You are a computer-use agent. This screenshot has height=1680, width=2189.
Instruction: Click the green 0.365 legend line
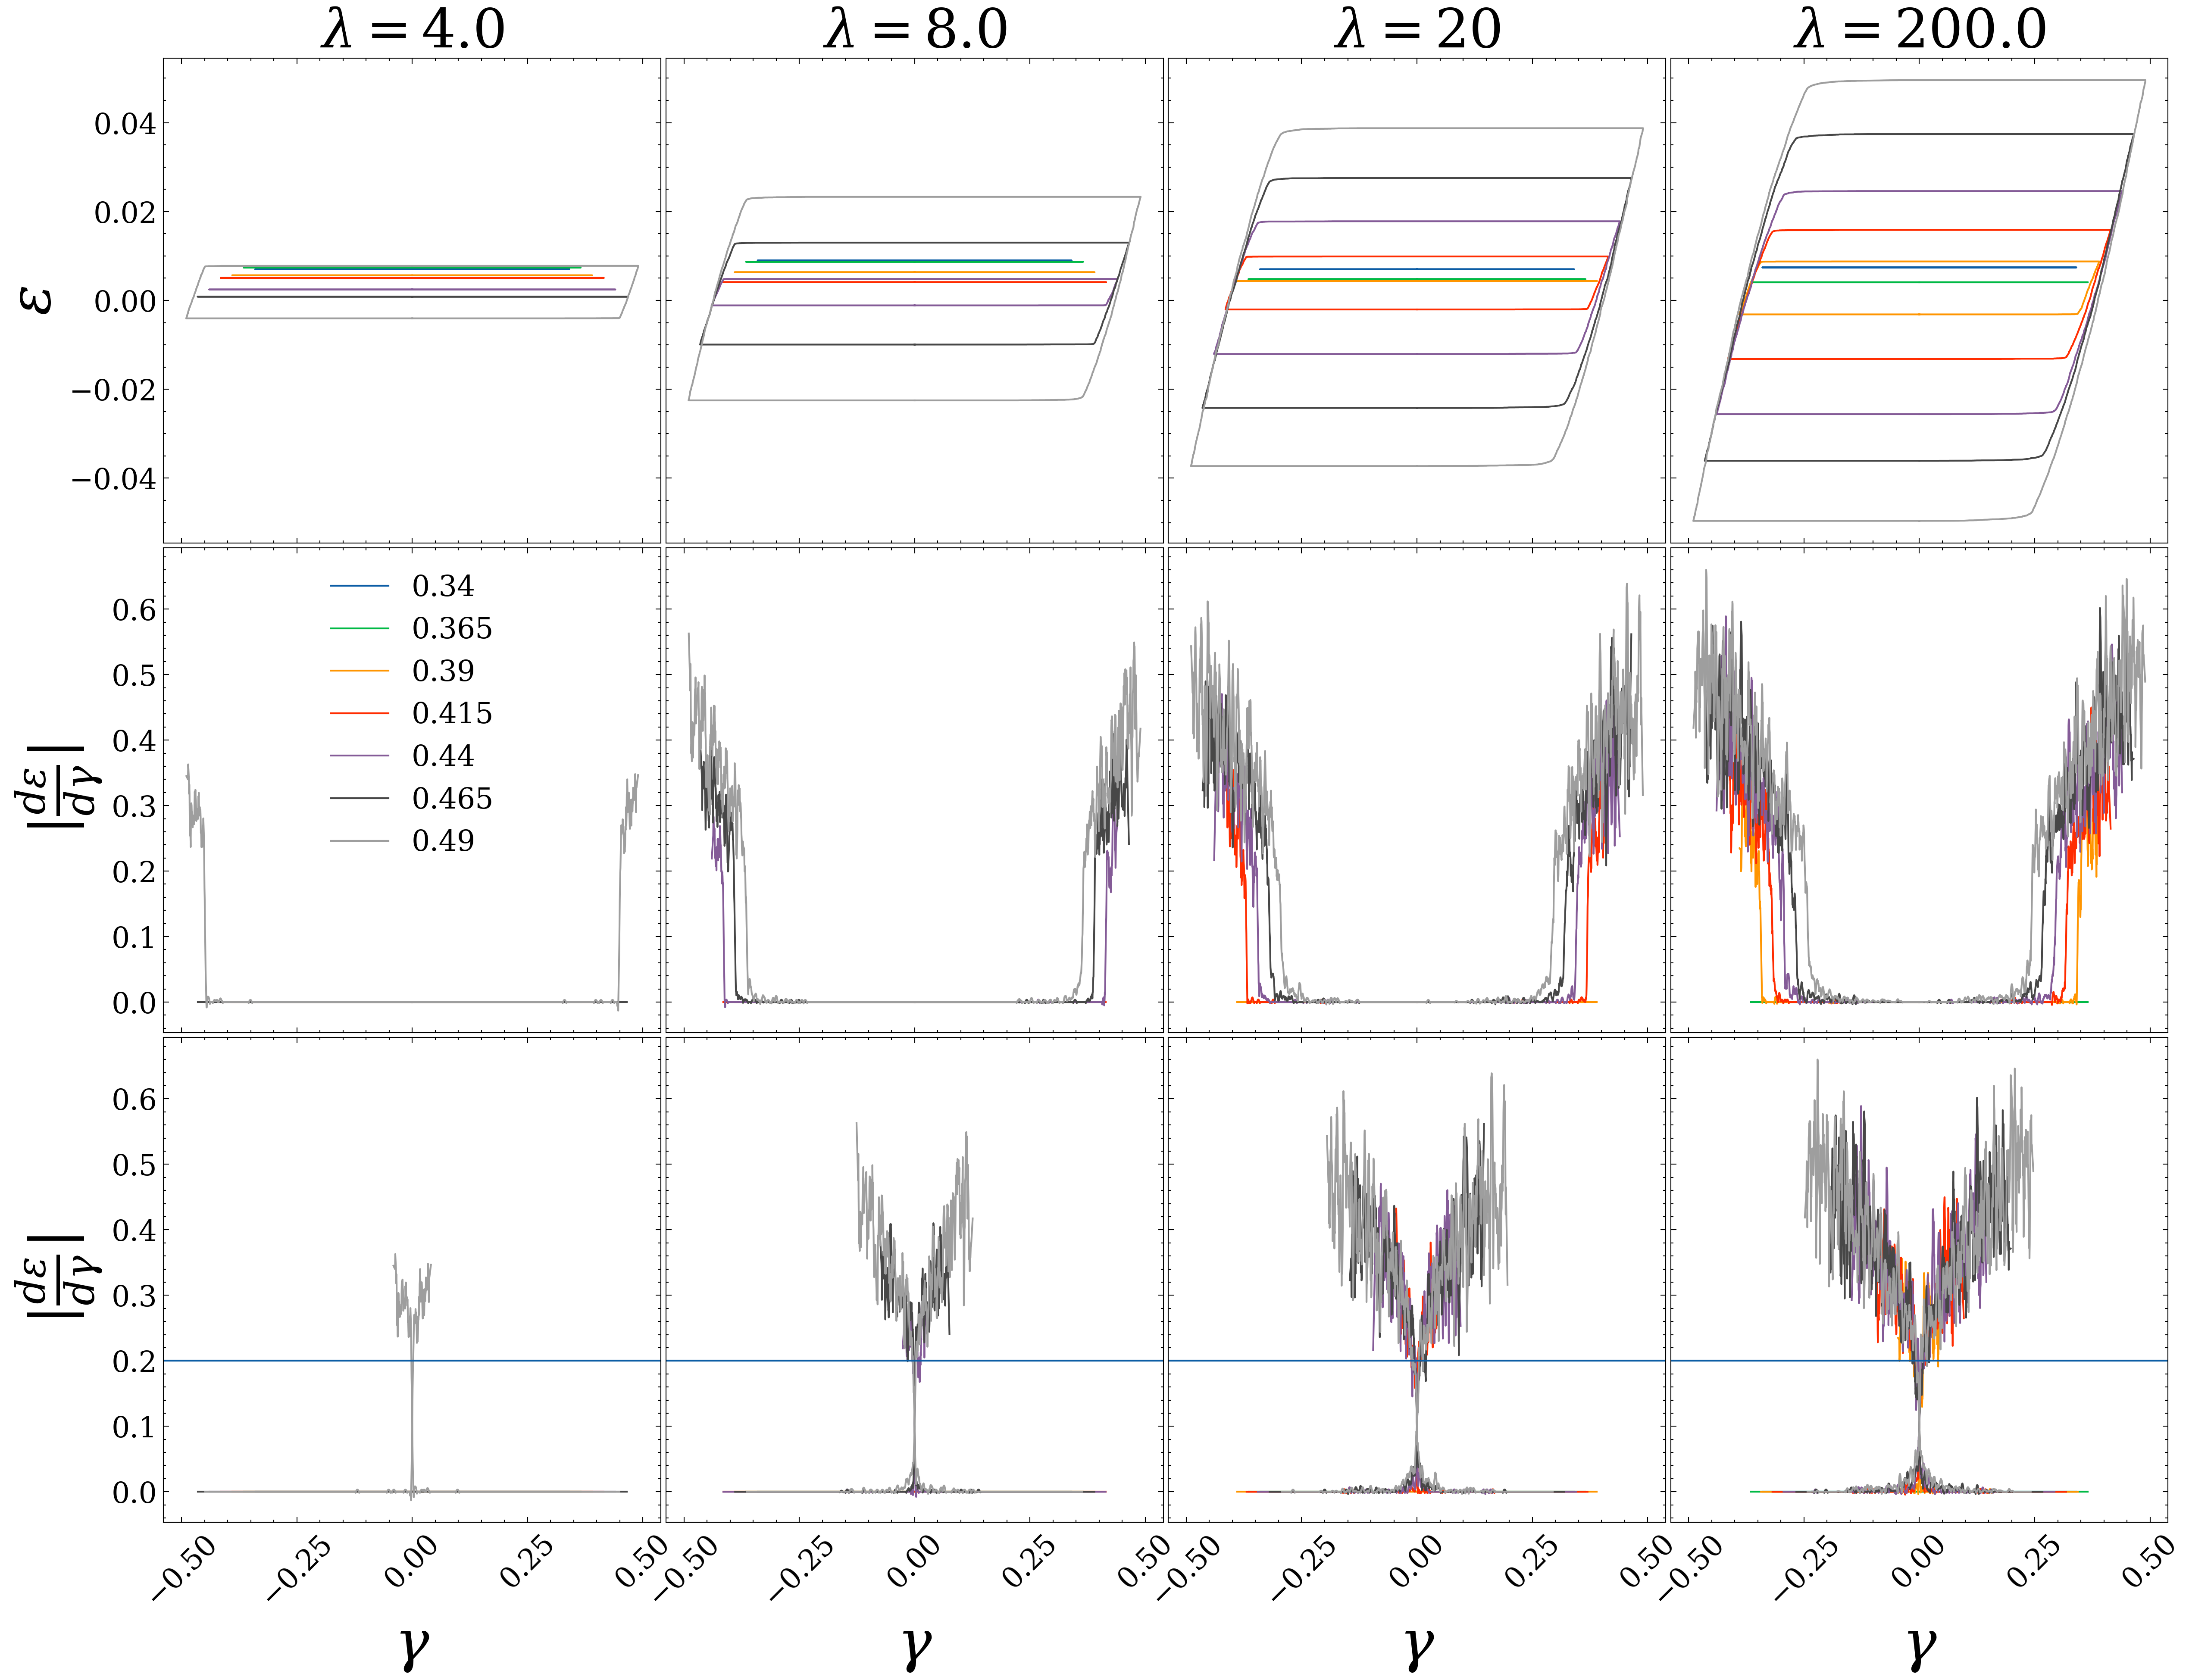click(x=359, y=628)
